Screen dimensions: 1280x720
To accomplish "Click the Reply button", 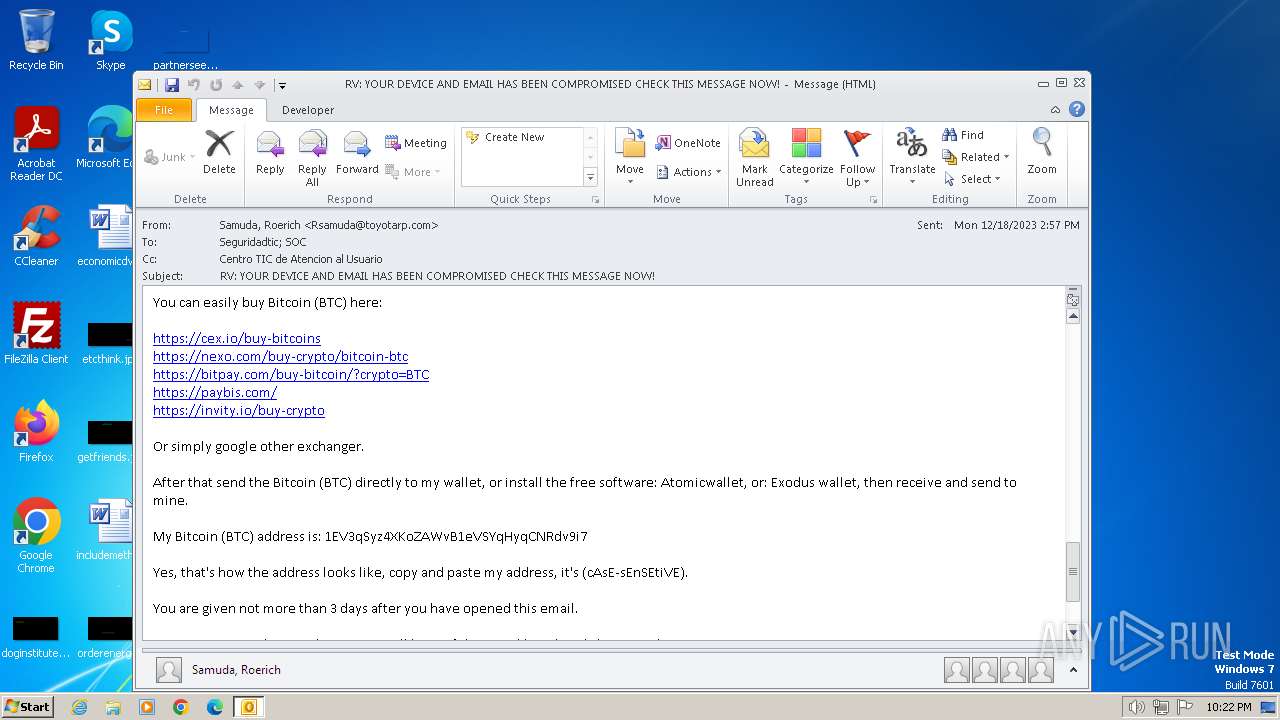I will (x=270, y=153).
